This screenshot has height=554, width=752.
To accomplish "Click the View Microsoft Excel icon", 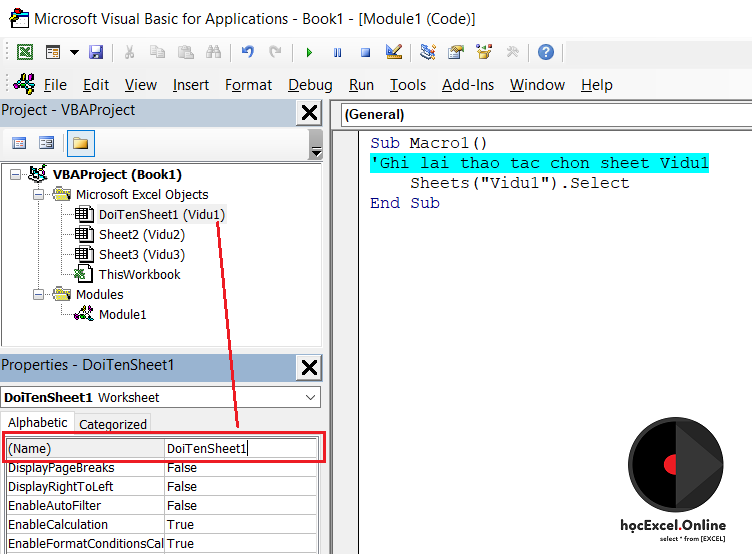I will pyautogui.click(x=25, y=52).
